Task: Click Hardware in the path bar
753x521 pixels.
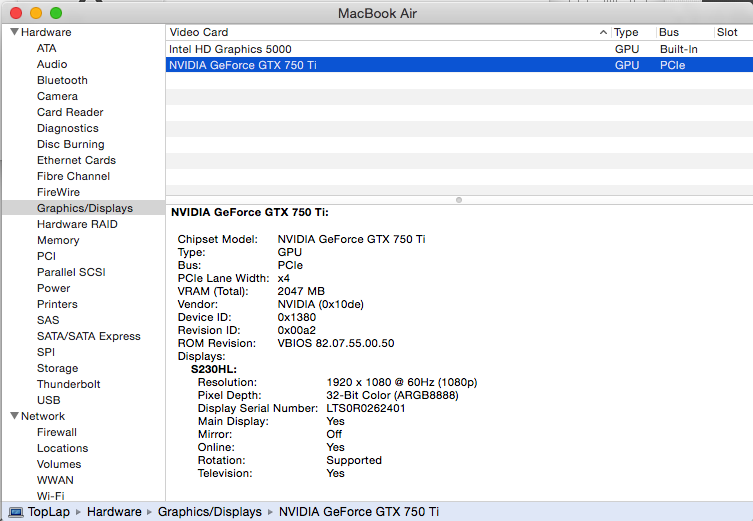Action: [x=114, y=512]
